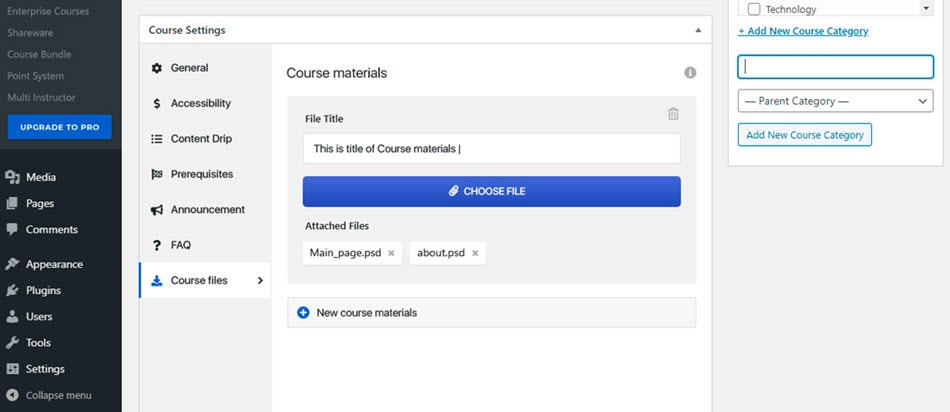
Task: Click the Upgrade to Pro button
Action: point(59,127)
